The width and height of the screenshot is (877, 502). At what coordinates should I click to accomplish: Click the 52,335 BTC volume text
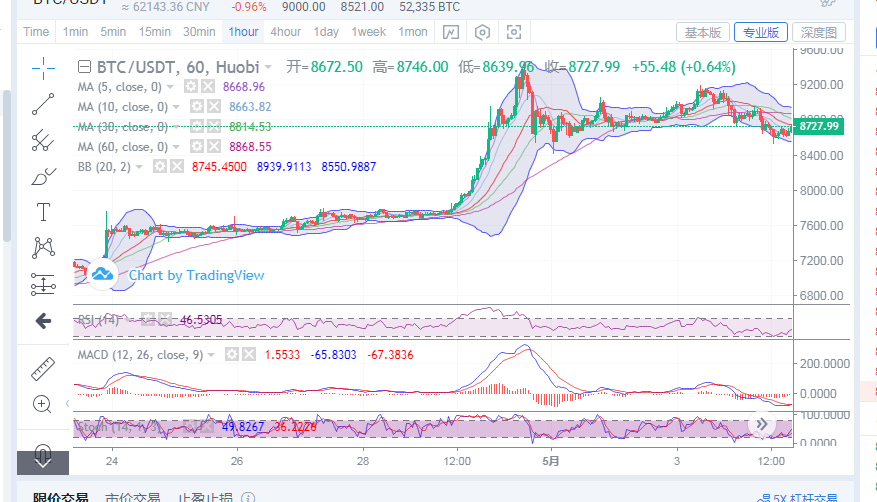tap(430, 7)
